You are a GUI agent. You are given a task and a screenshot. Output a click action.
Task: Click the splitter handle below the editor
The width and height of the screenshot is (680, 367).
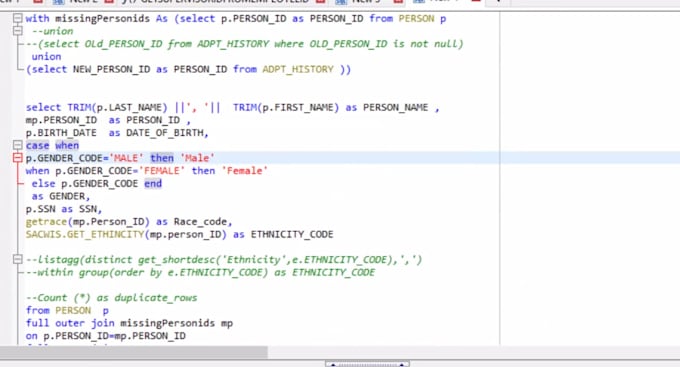[x=367, y=364]
